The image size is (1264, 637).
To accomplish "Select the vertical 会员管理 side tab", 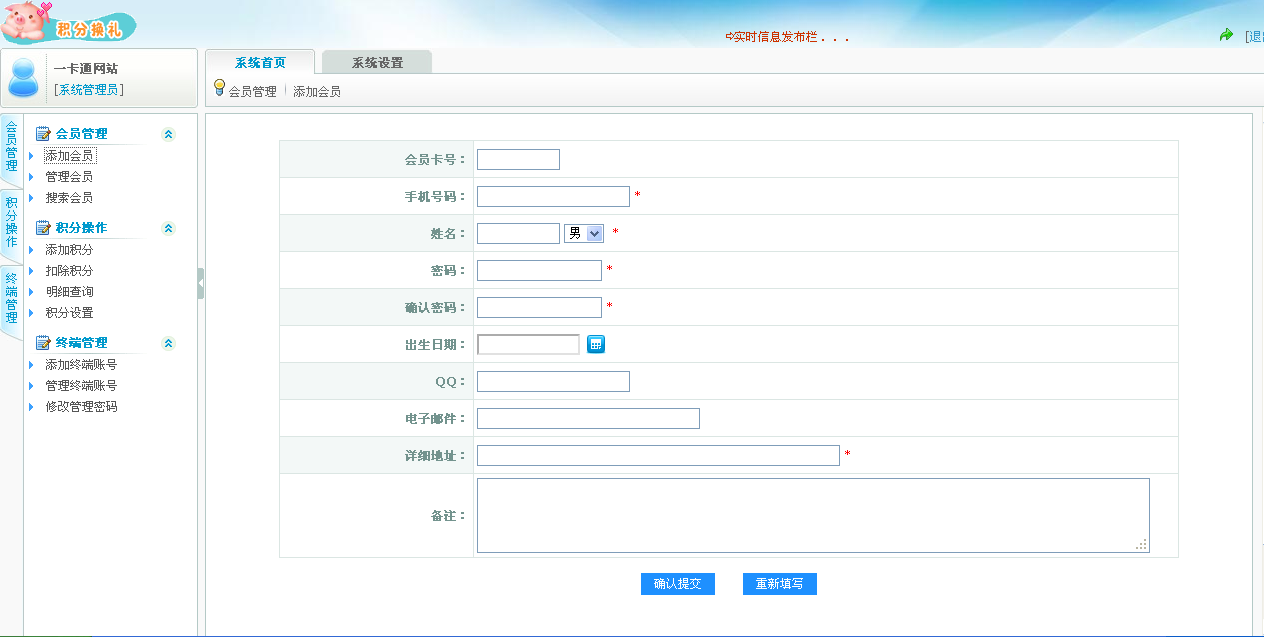I will (x=11, y=146).
